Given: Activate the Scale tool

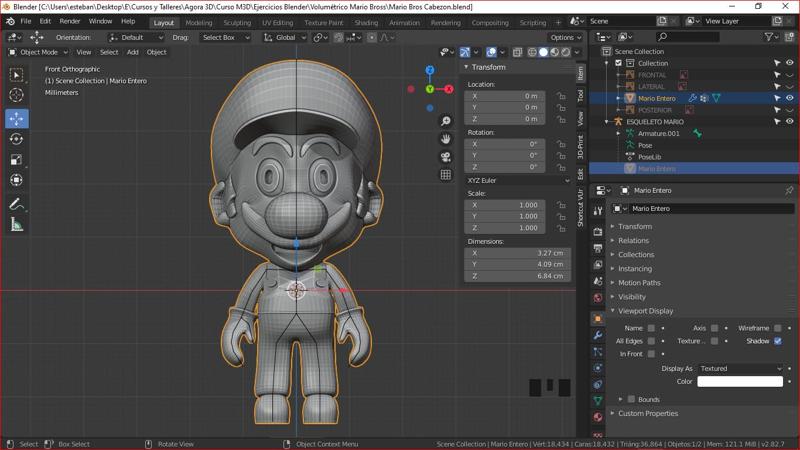Looking at the screenshot, I should pyautogui.click(x=16, y=160).
